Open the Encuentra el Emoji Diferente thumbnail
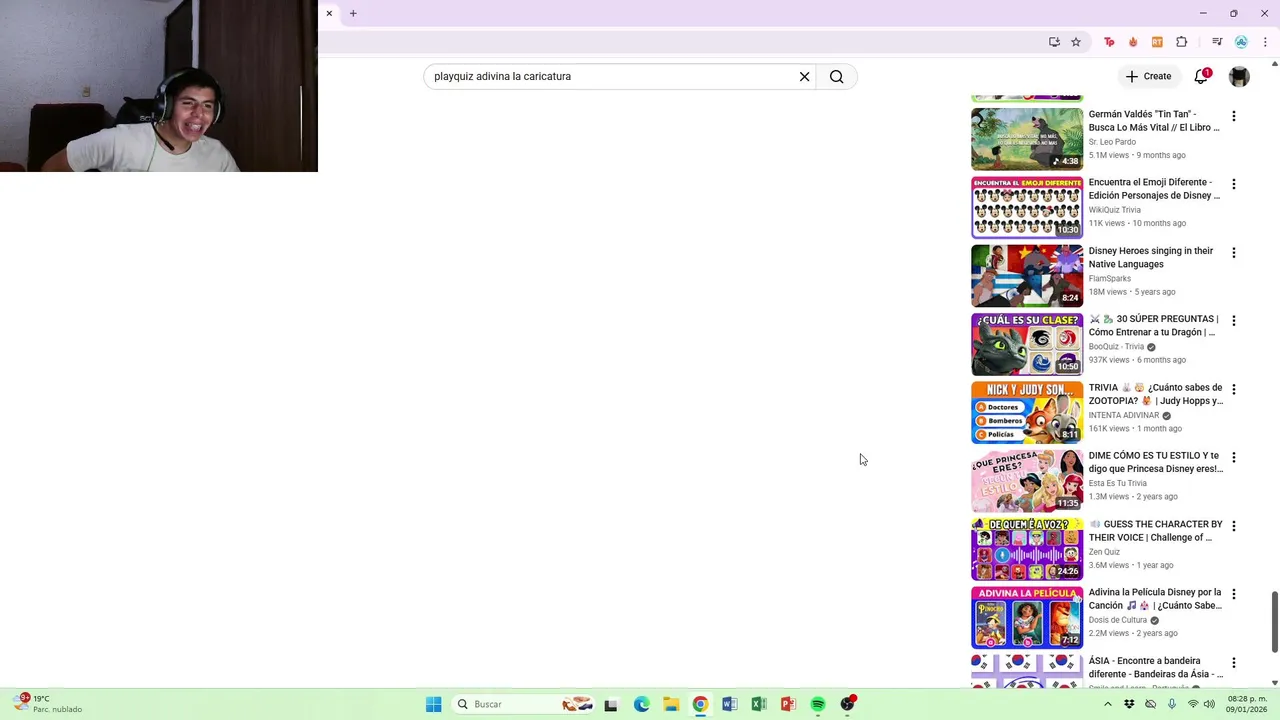Screen dimensions: 1280x720 click(x=1027, y=208)
